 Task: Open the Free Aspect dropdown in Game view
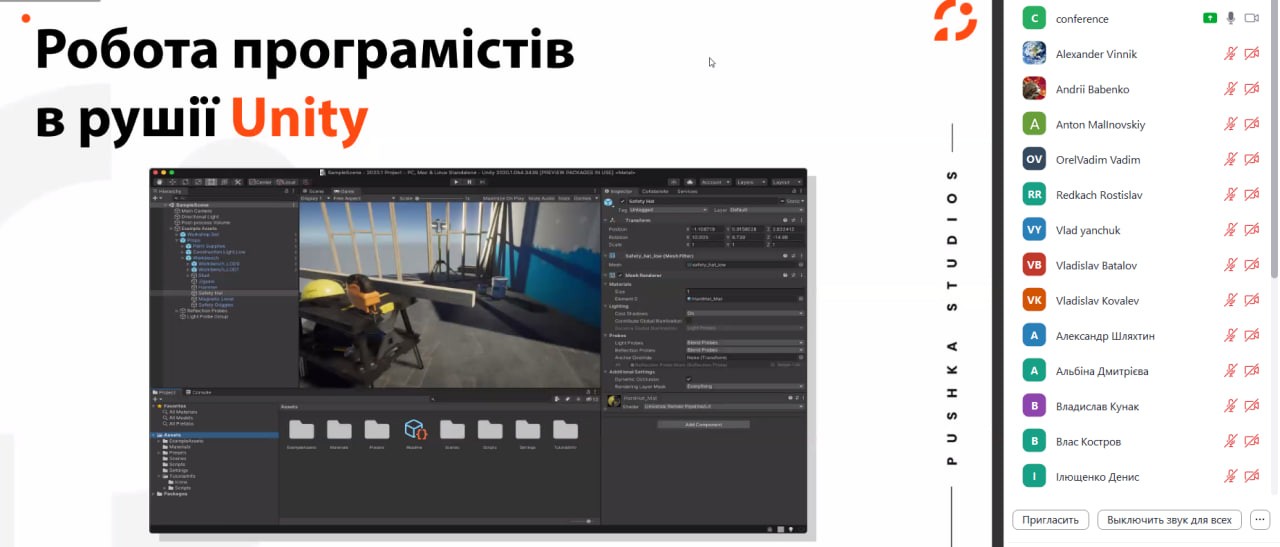pos(364,198)
